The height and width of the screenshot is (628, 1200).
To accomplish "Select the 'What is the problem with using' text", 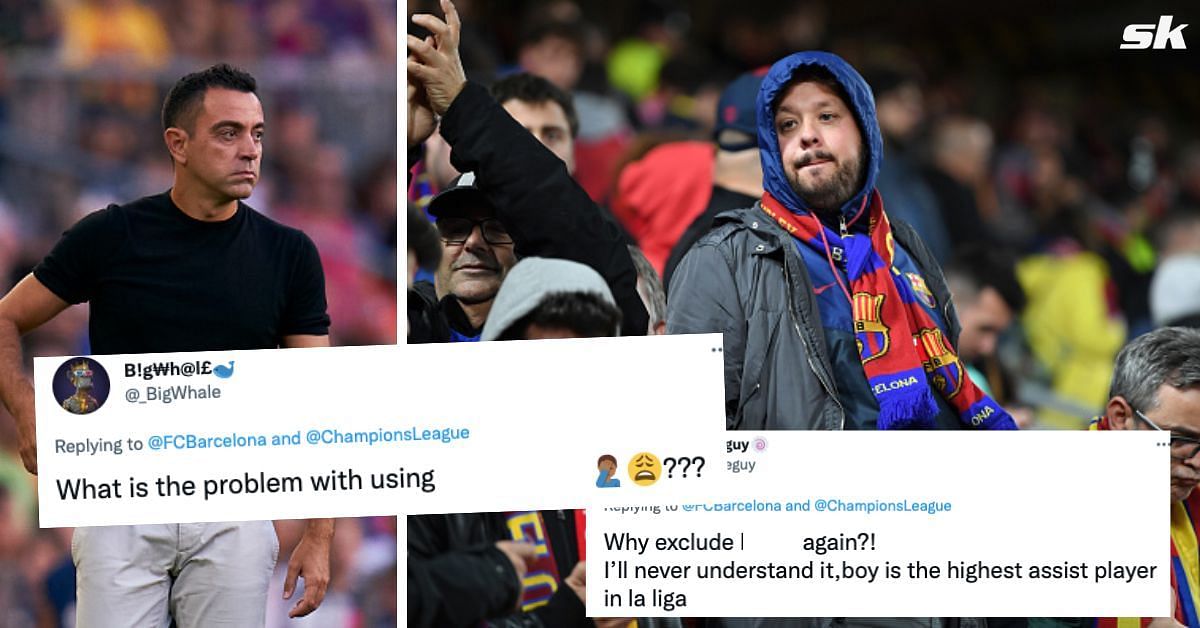I will [245, 483].
